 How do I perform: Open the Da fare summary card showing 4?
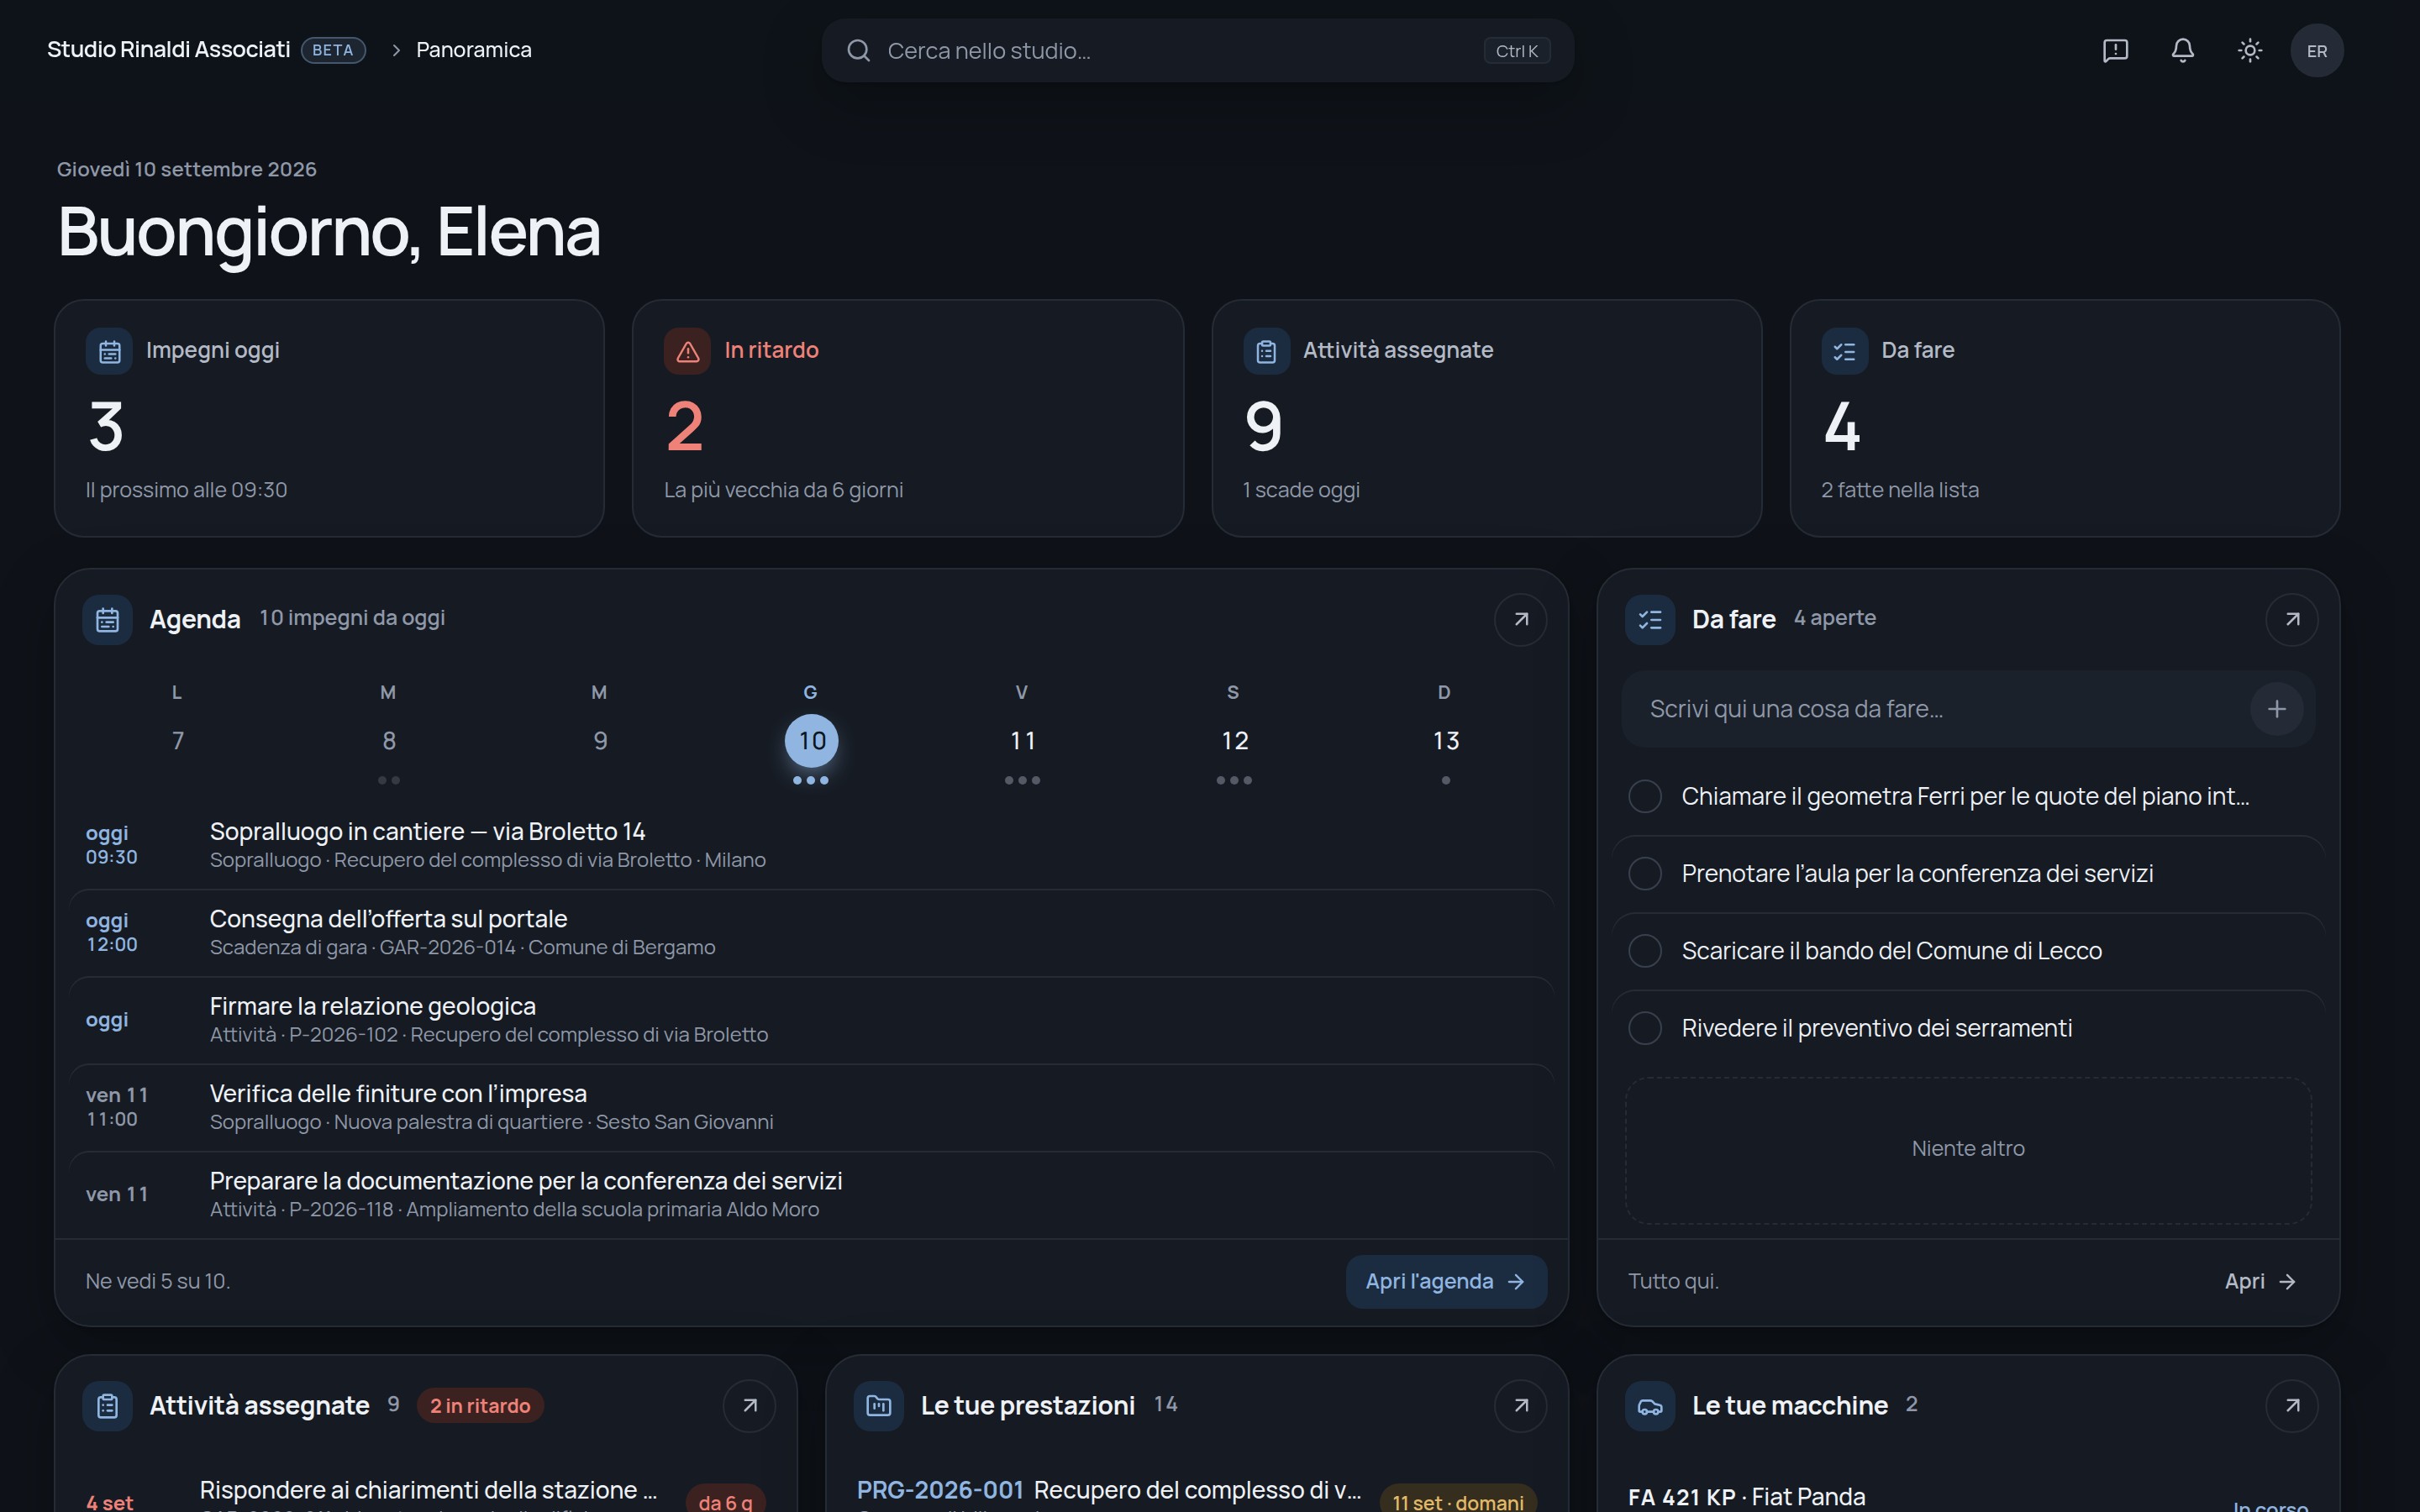click(x=2064, y=418)
